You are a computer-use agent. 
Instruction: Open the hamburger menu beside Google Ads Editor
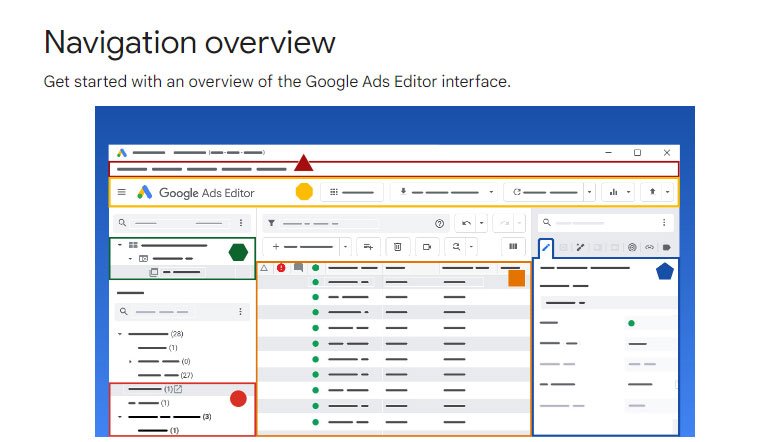click(x=122, y=192)
